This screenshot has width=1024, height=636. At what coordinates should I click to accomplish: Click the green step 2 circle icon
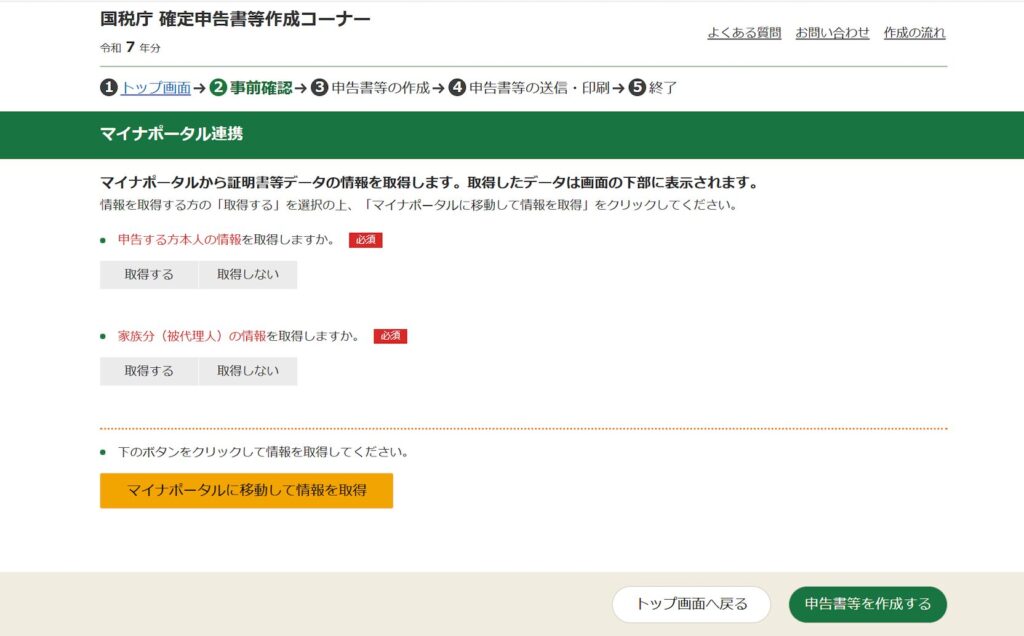[x=218, y=88]
